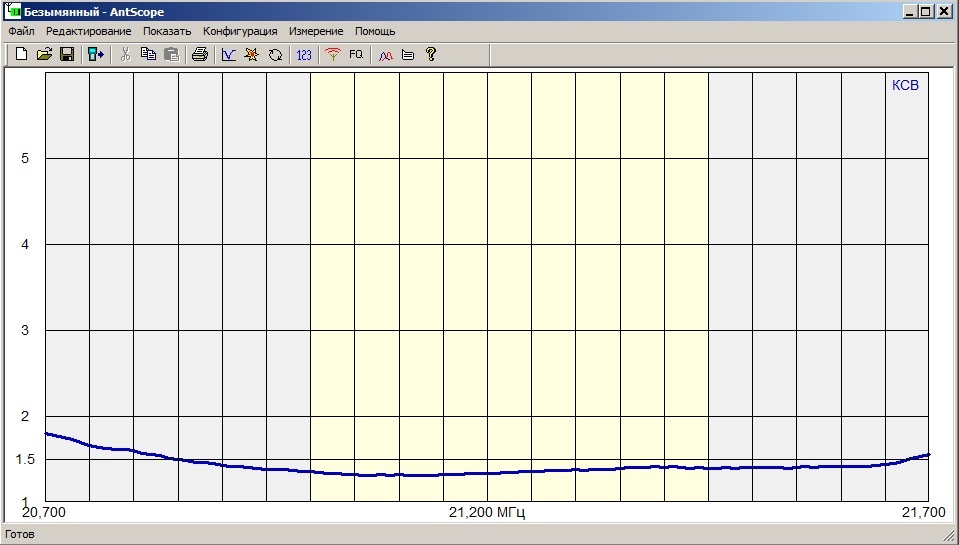Screen dimensions: 959x545
Task: Open the Измерение menu
Action: [x=316, y=31]
